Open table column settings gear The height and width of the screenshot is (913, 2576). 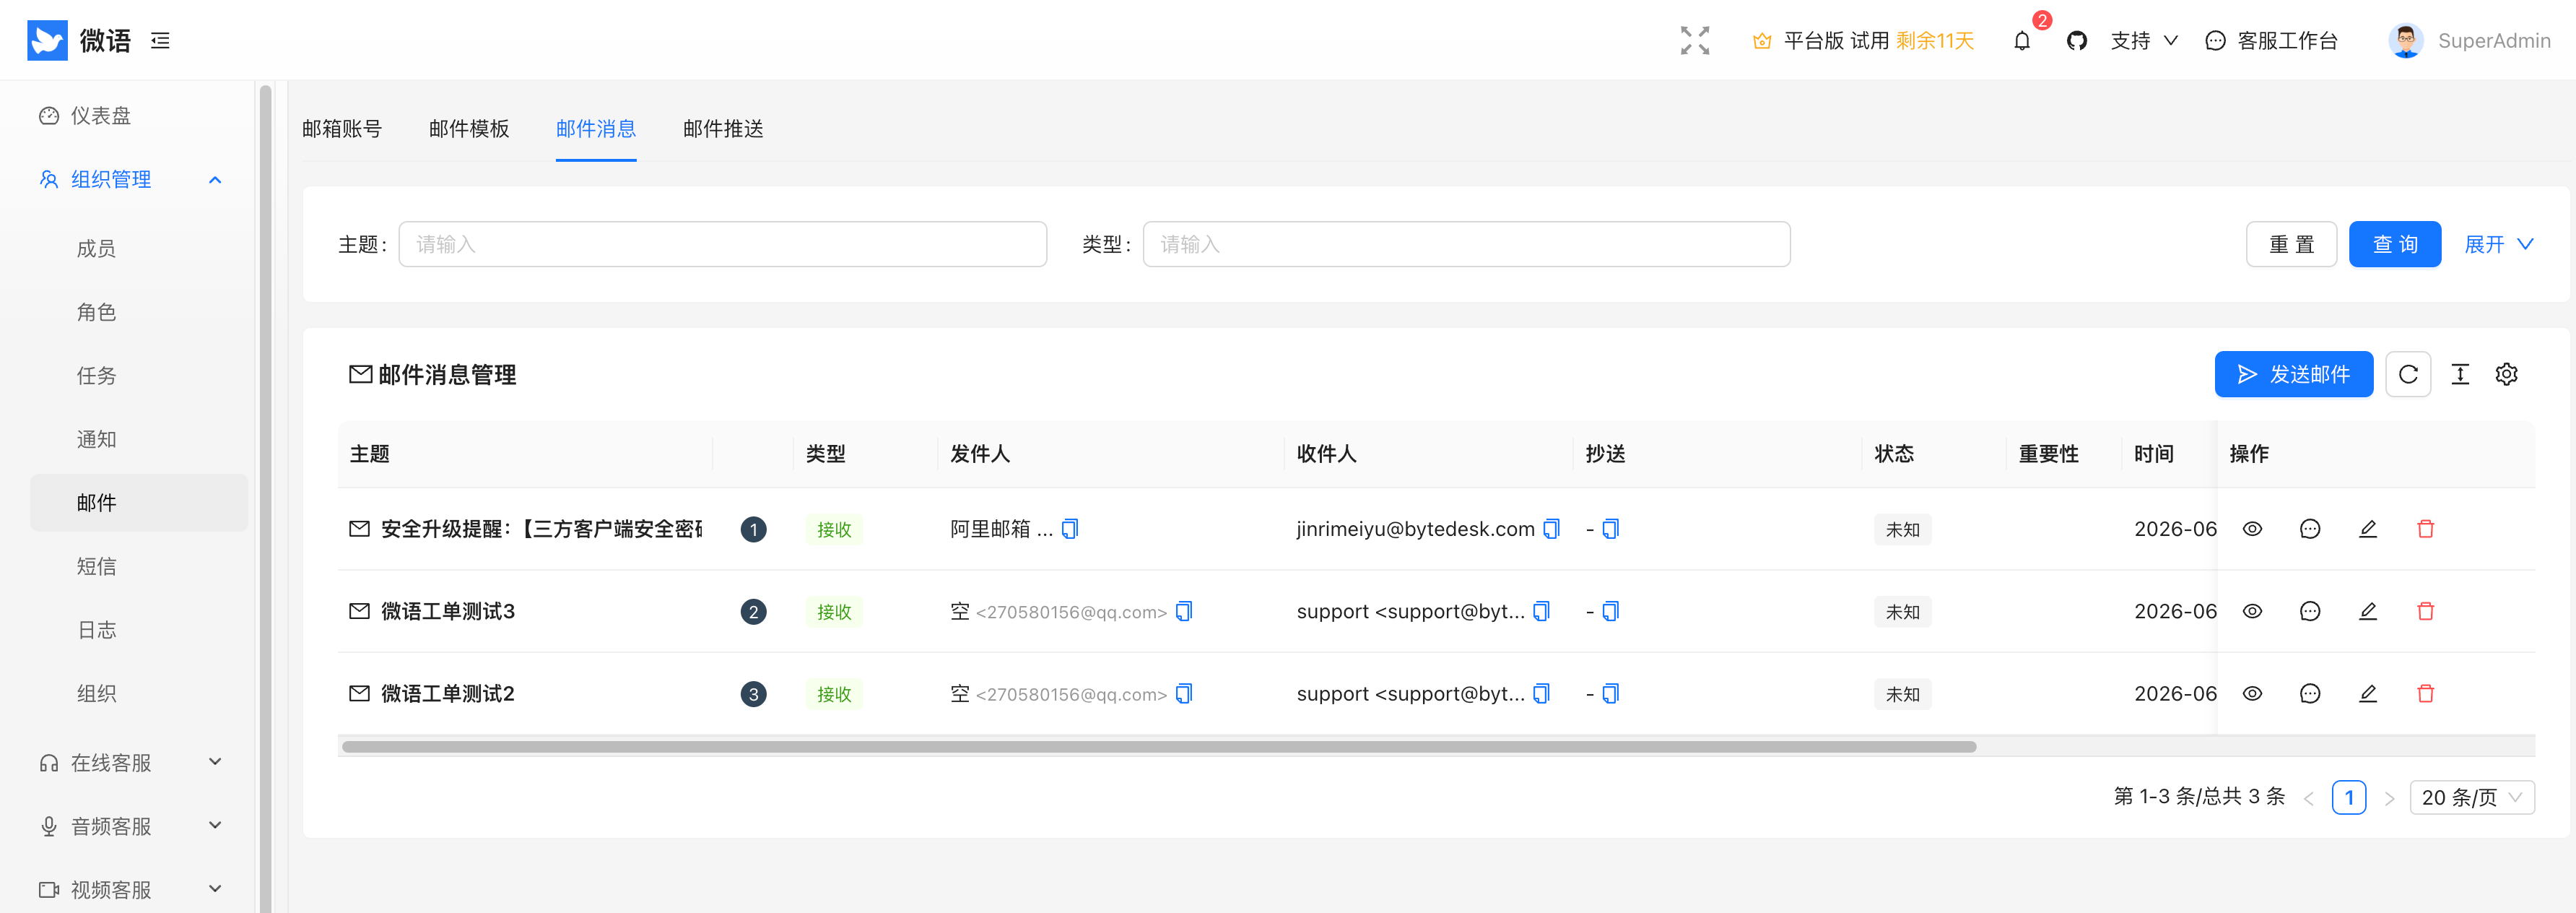coord(2506,374)
